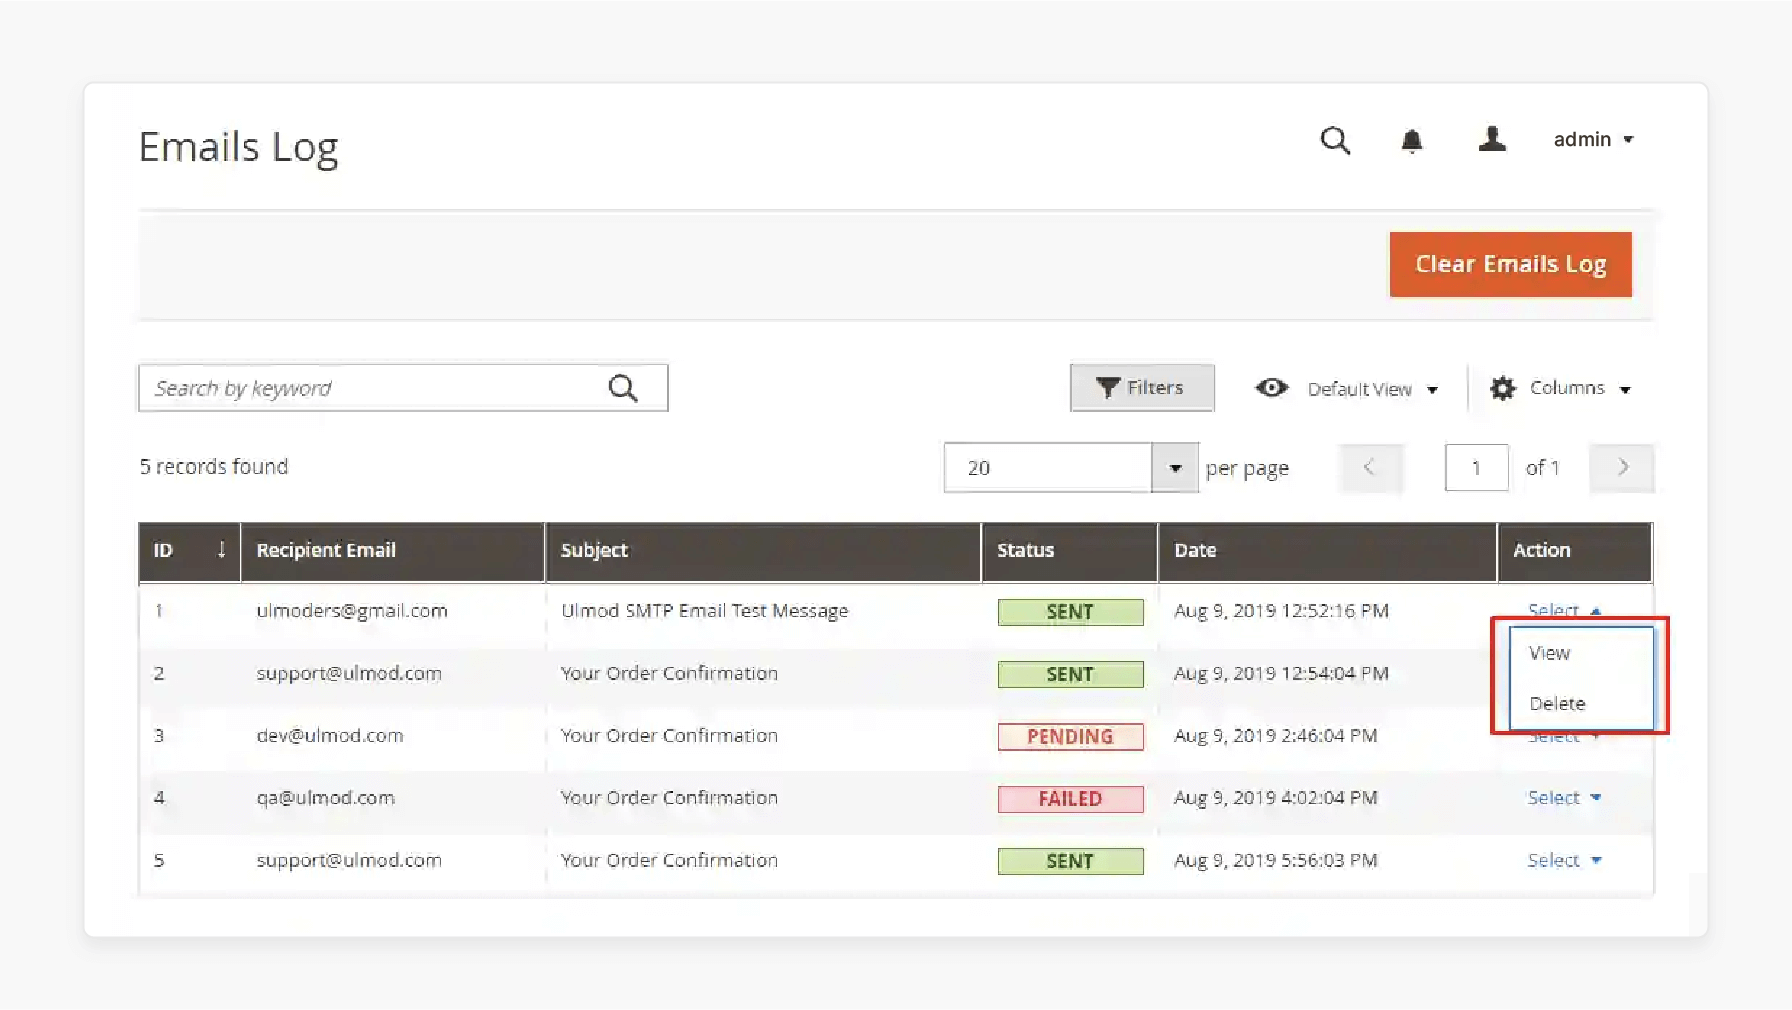Open Select dropdown for row 5
Image resolution: width=1792 pixels, height=1010 pixels.
(1564, 861)
